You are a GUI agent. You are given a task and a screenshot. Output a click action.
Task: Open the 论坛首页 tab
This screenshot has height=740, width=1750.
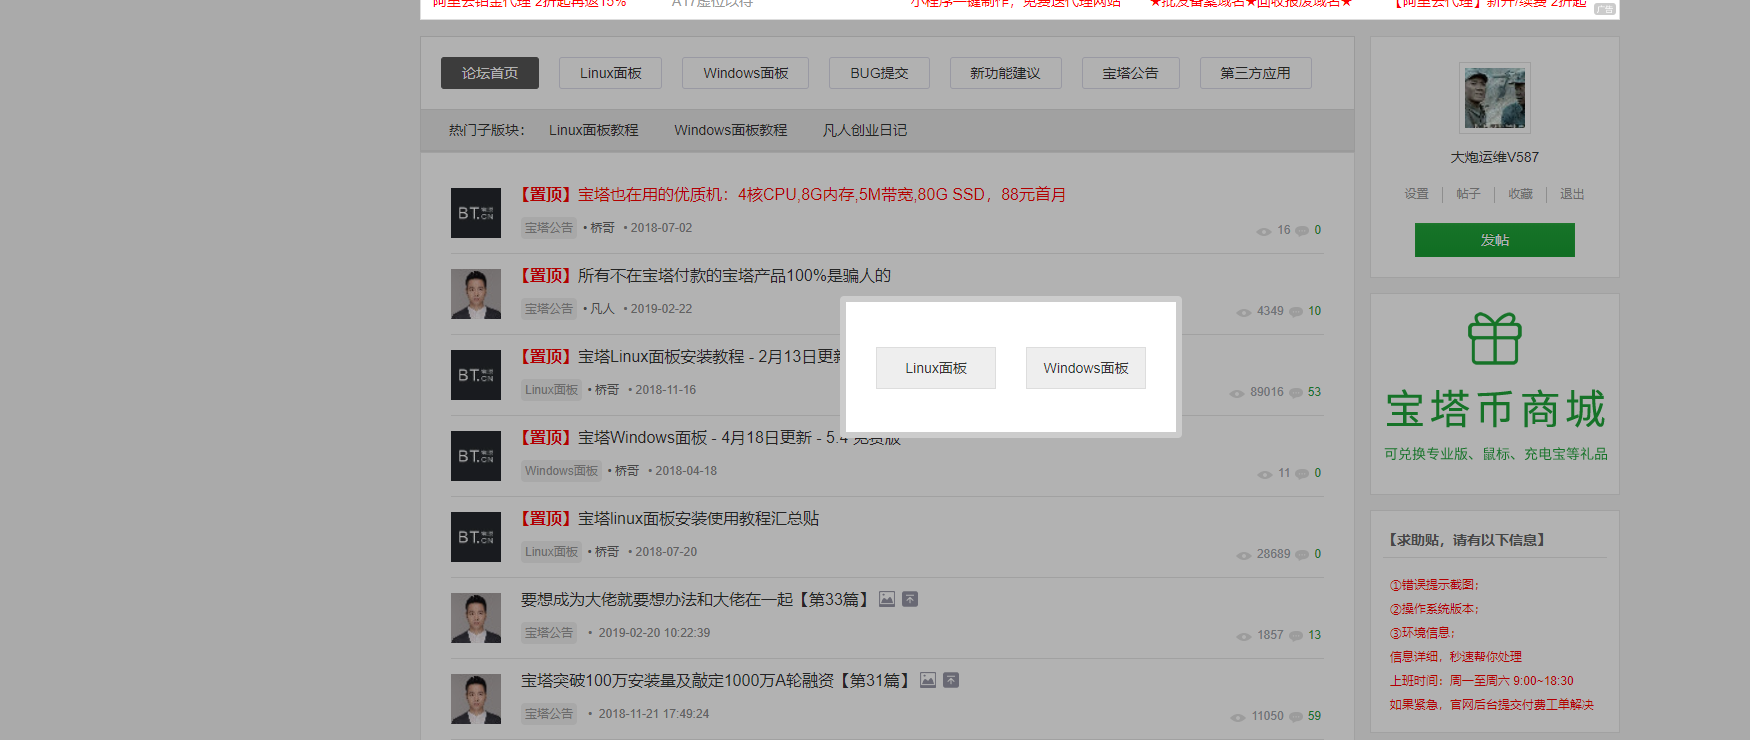click(490, 73)
